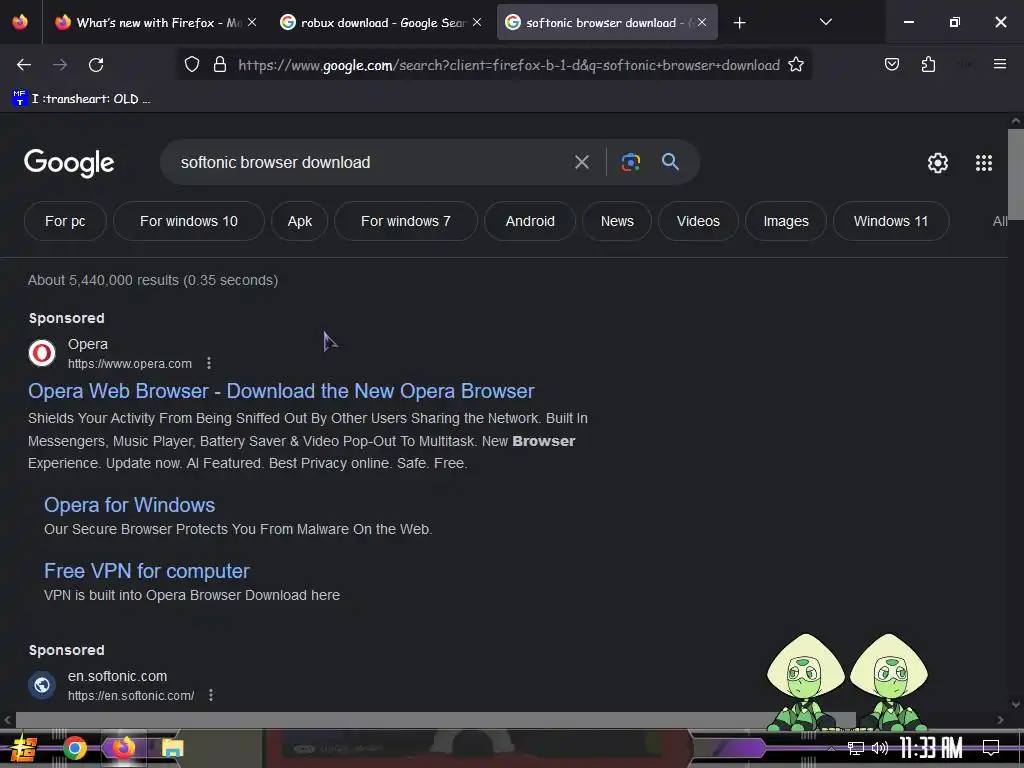Open the Extensions puzzle icon

click(x=928, y=65)
